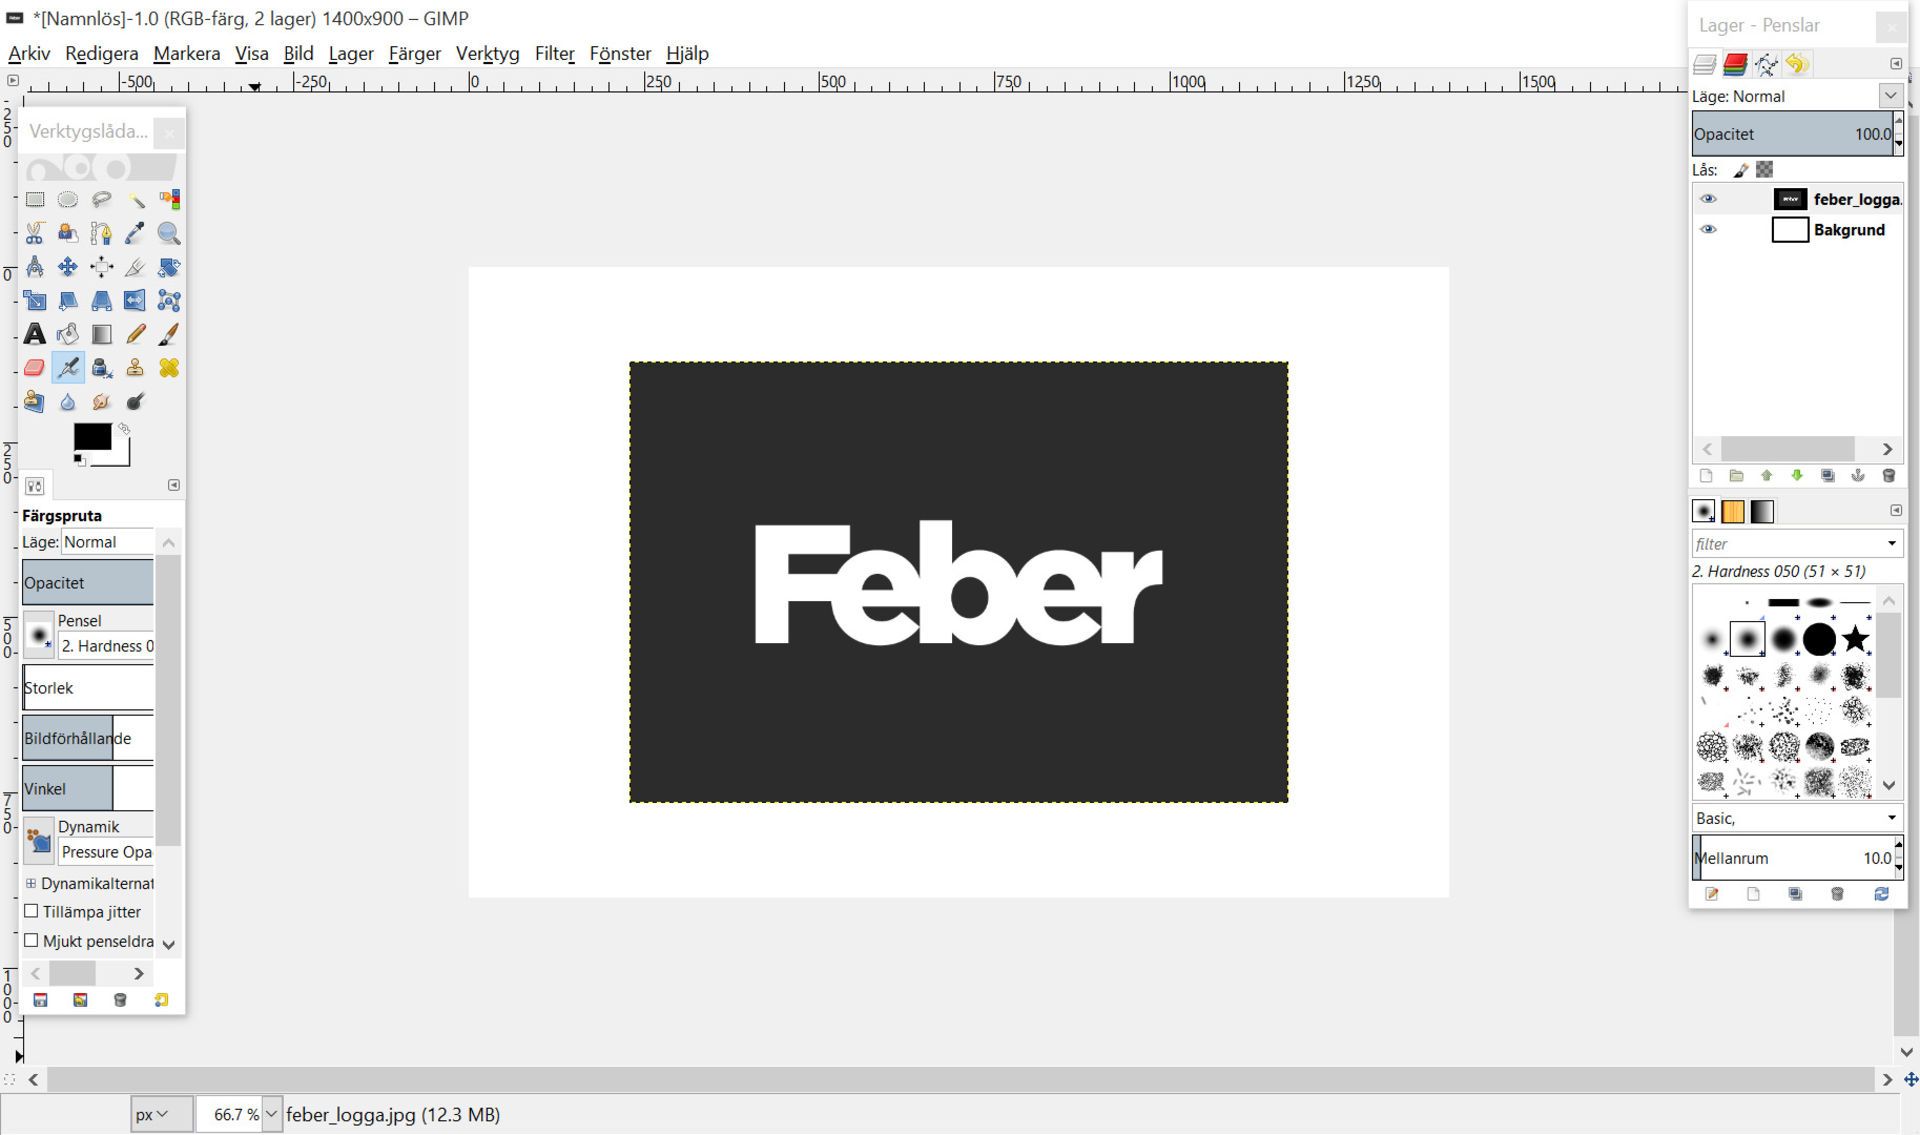Image resolution: width=1920 pixels, height=1135 pixels.
Task: Choose the Zoom magnifier tool
Action: click(x=169, y=233)
